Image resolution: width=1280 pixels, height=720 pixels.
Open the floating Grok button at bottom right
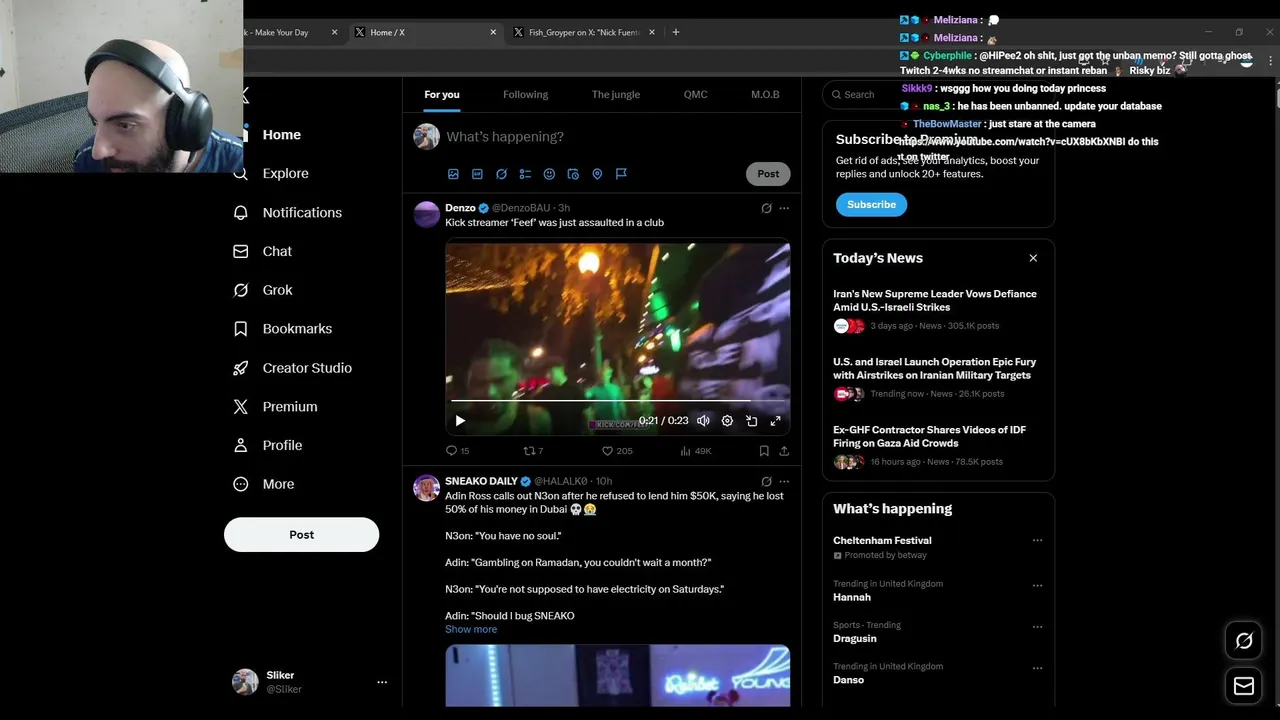pyautogui.click(x=1244, y=641)
